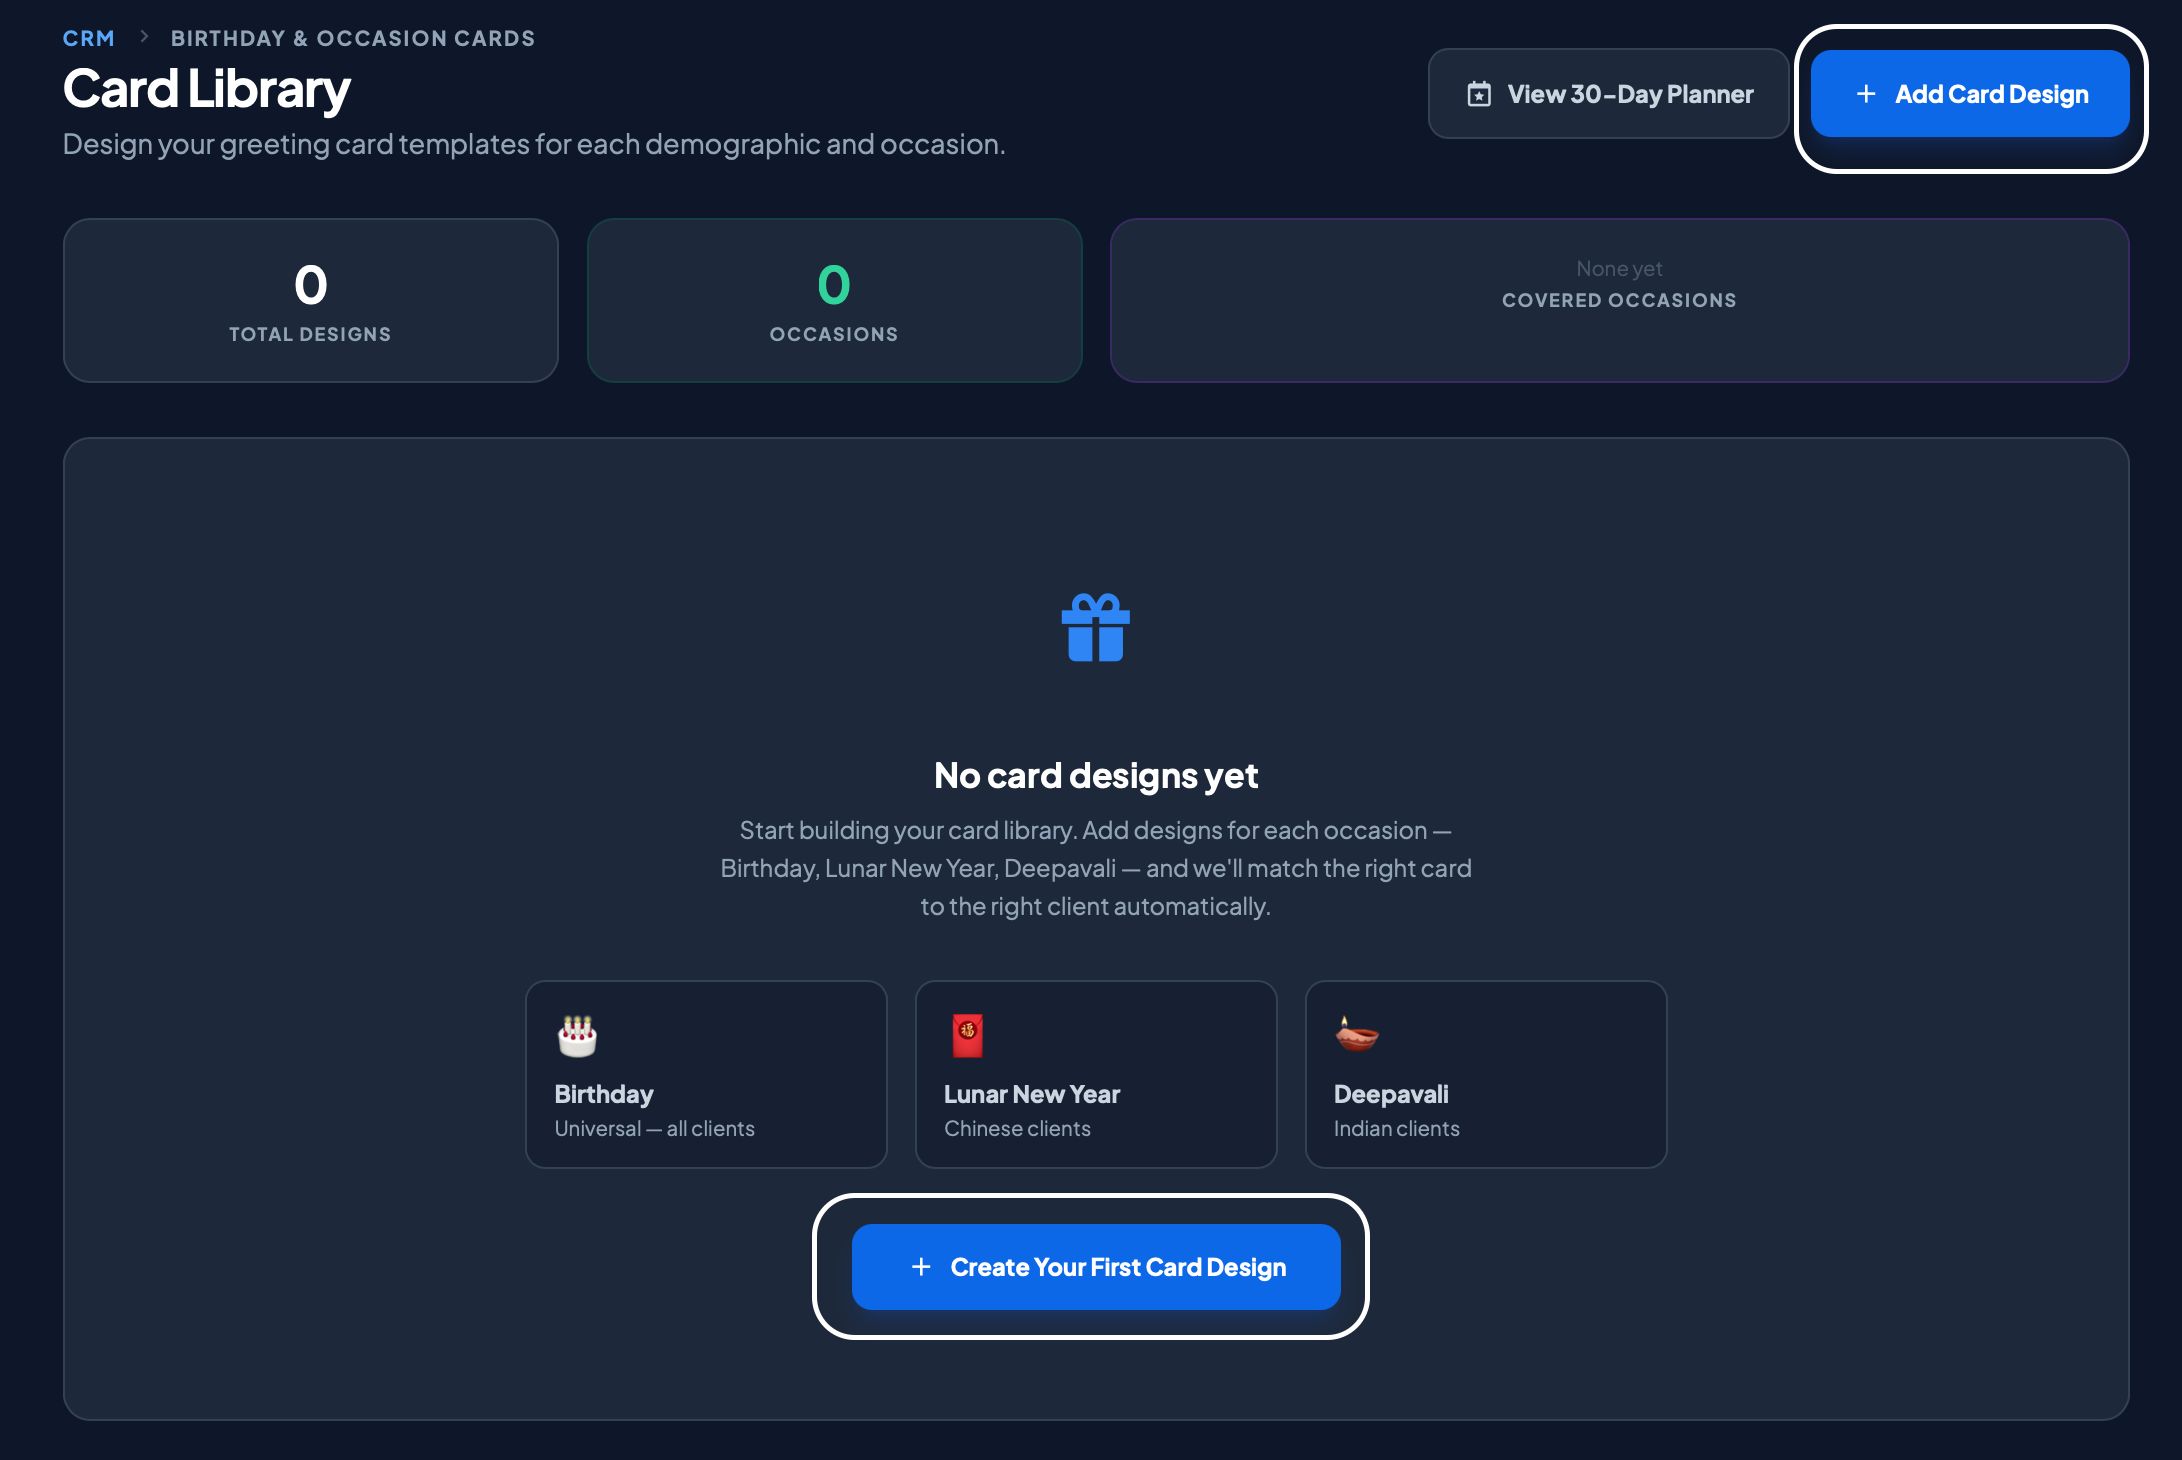This screenshot has width=2182, height=1460.
Task: Click the Card Library page heading
Action: (206, 89)
